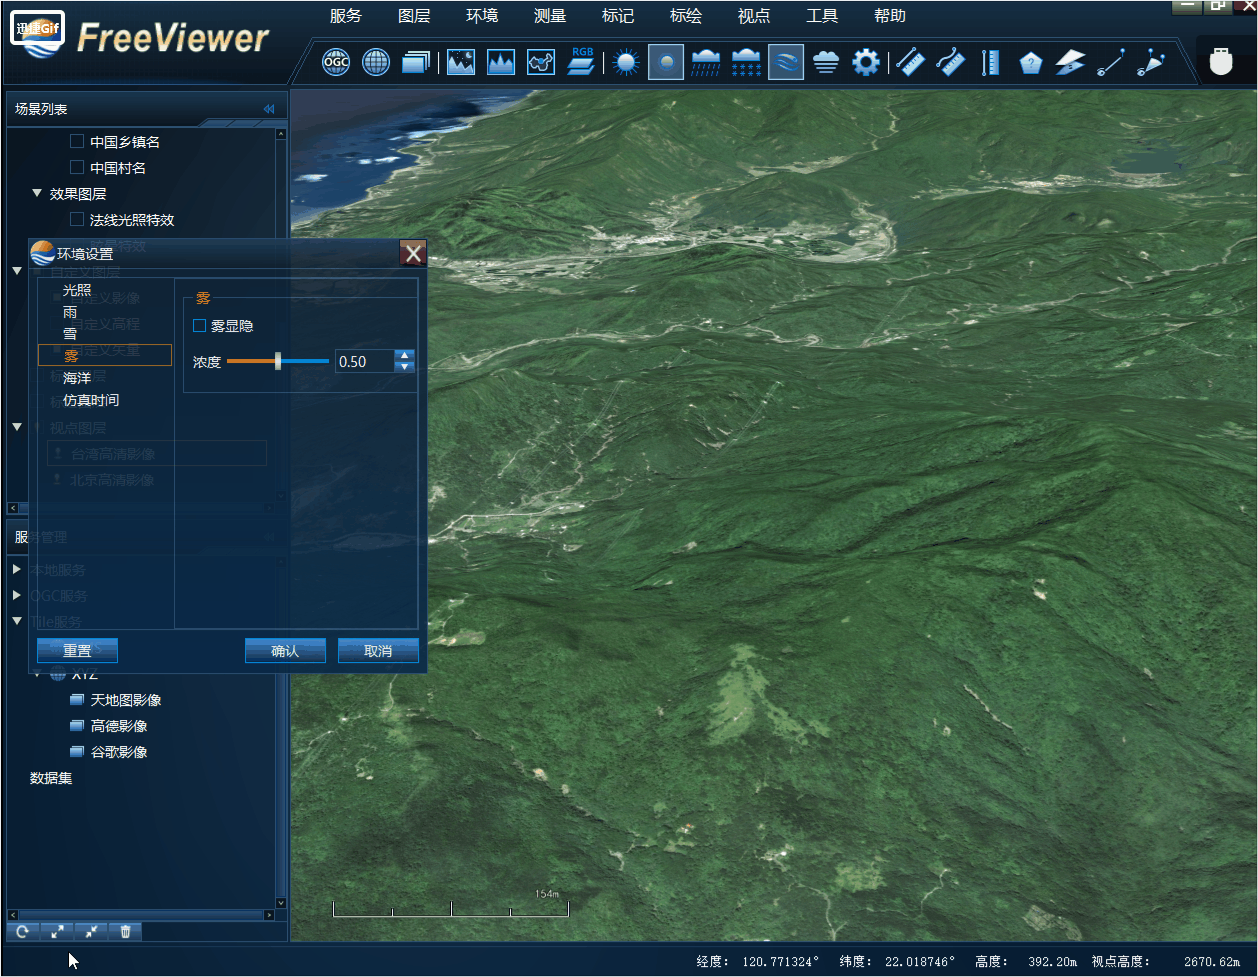Click the line-of-sight analysis icon

1111,63
